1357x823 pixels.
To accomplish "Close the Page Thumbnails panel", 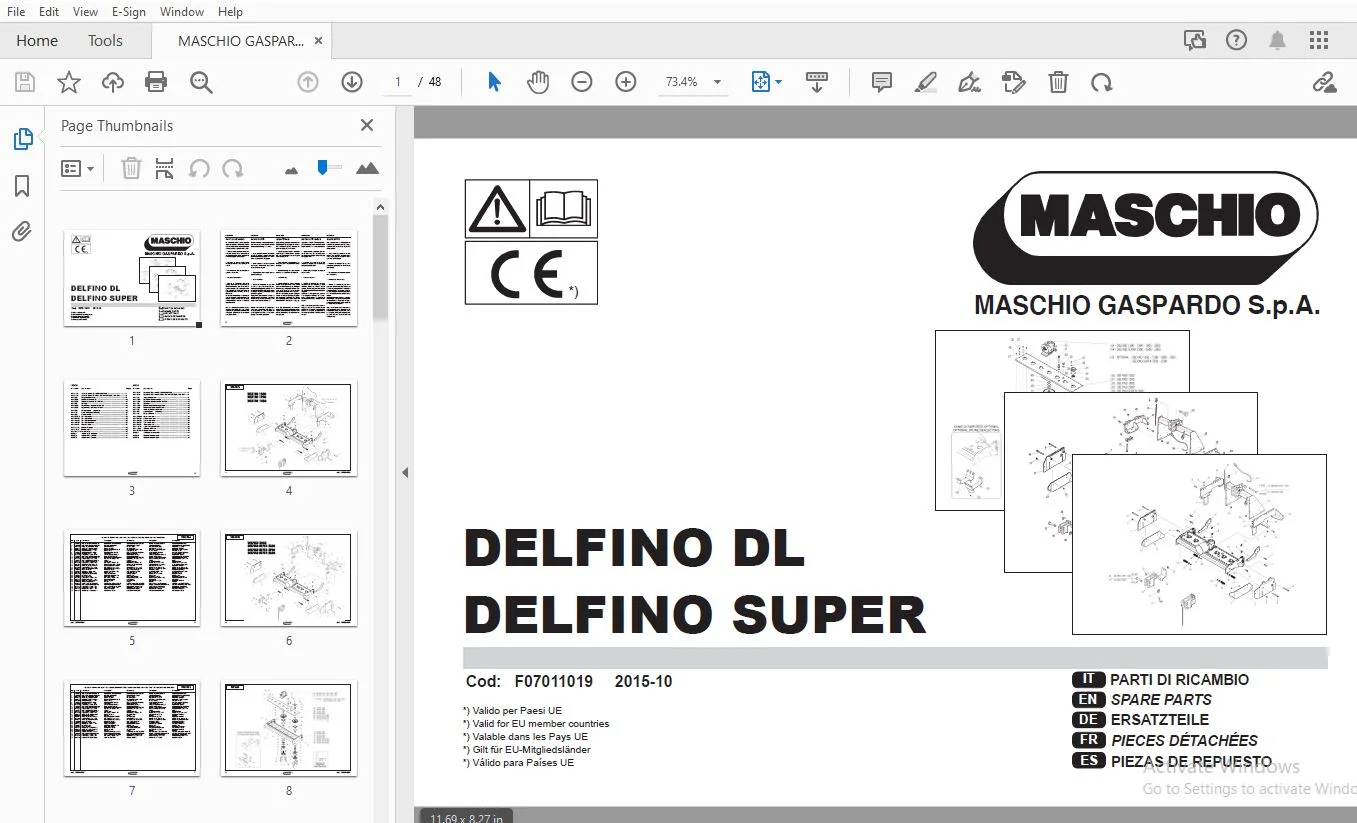I will tap(367, 125).
